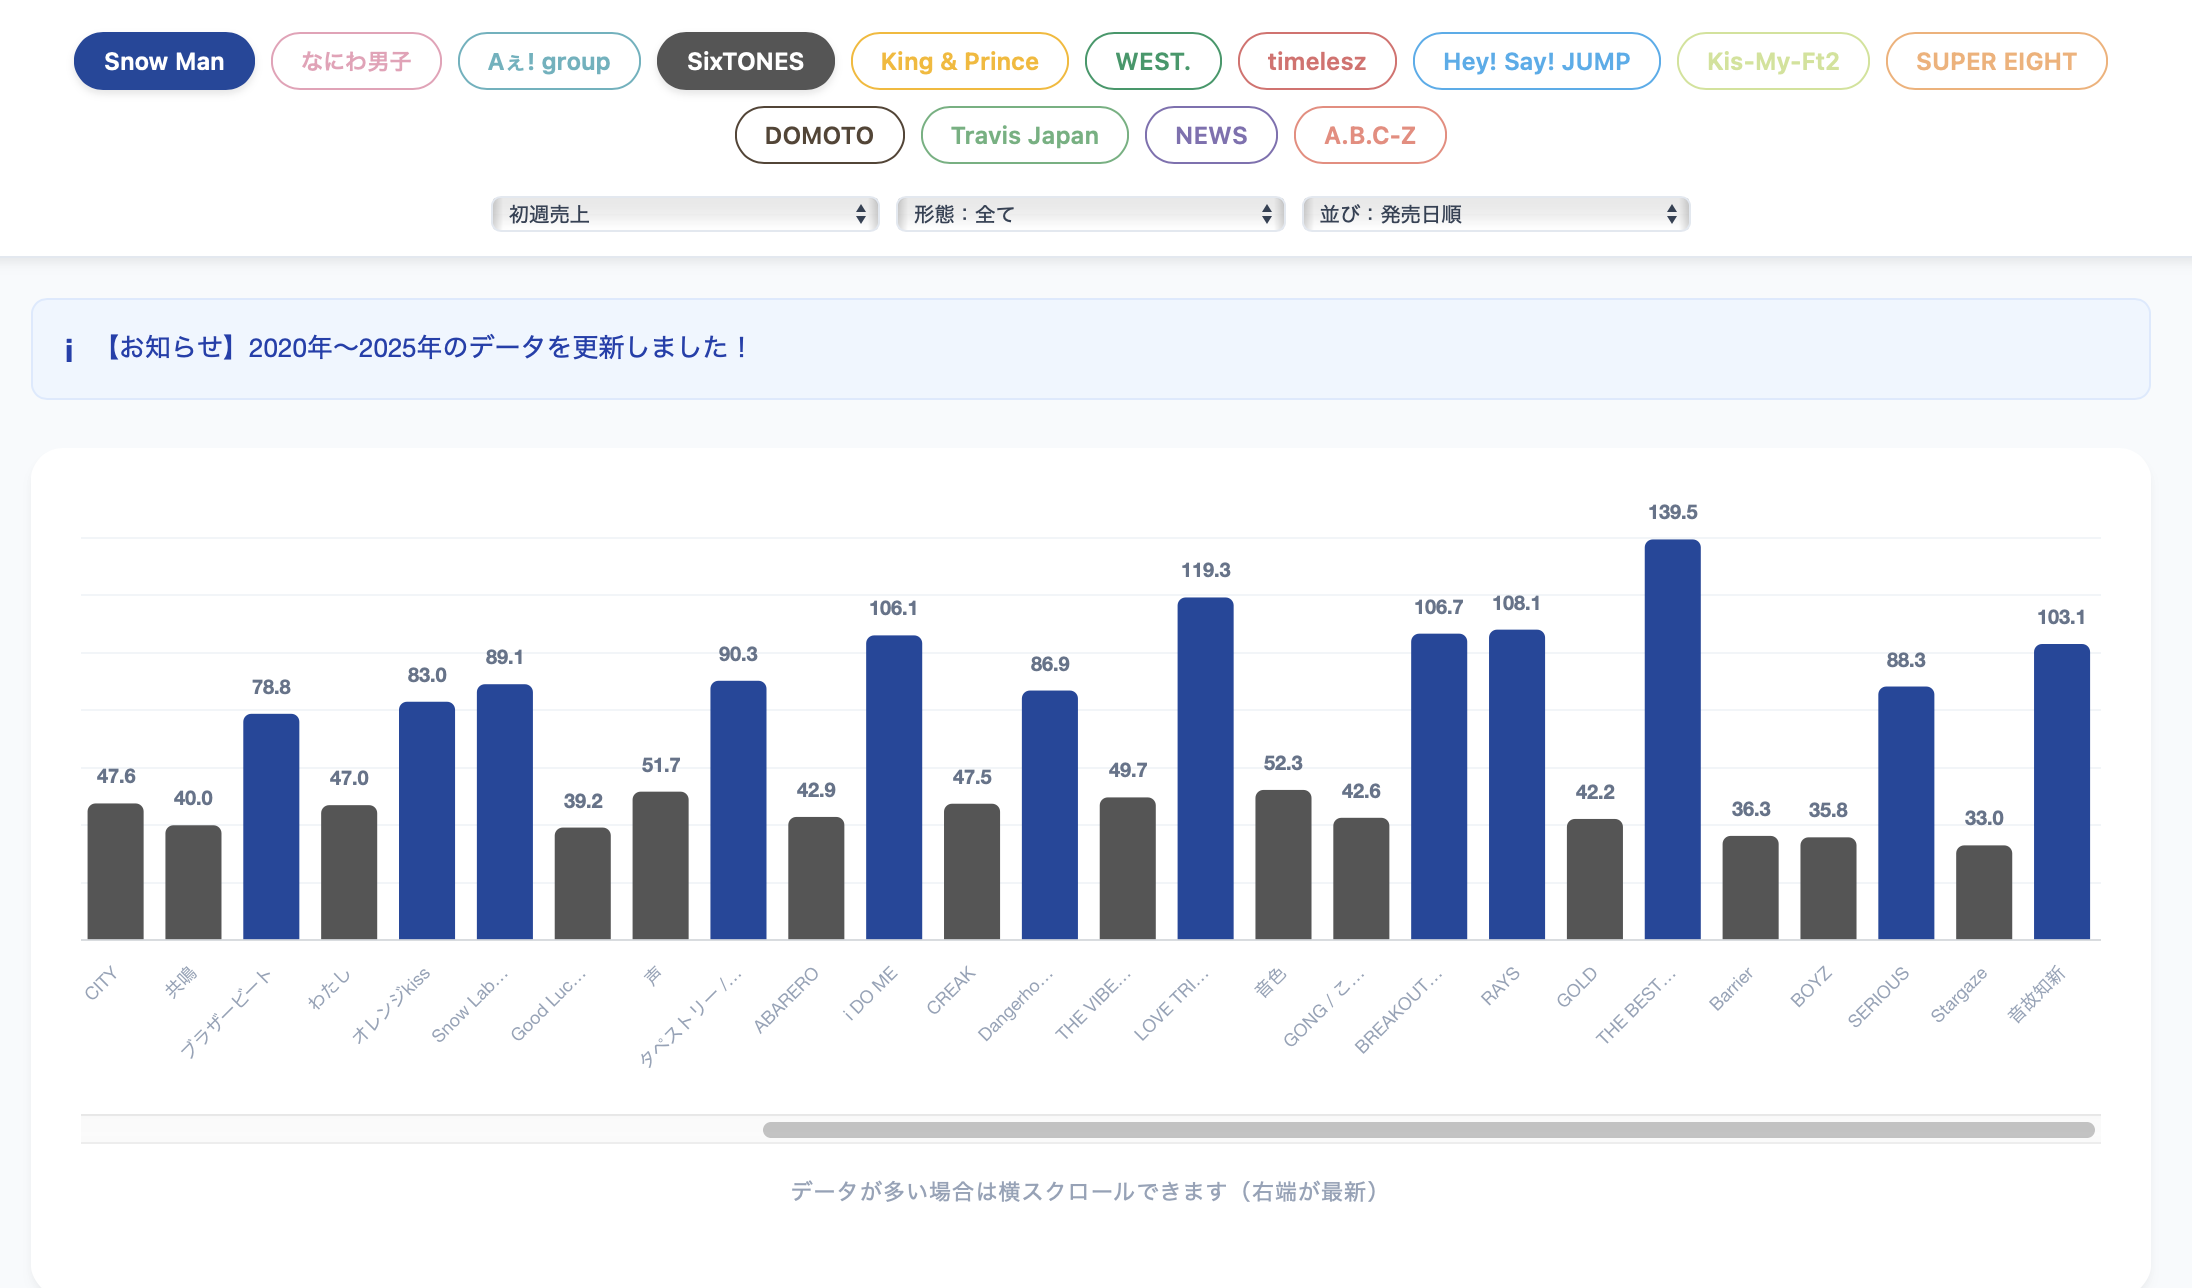Click the NEWS group pill
2192x1288 pixels.
click(1211, 135)
